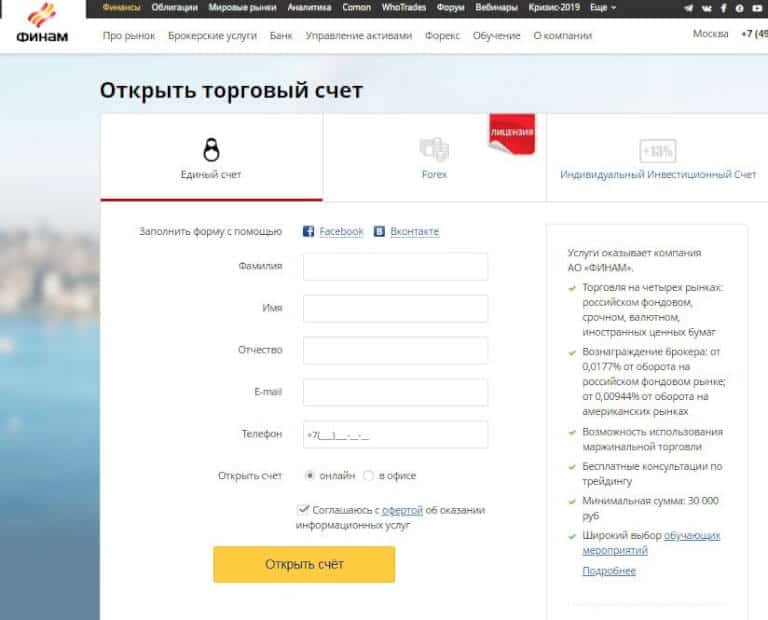
Task: Switch to the Единый счет tab
Action: click(212, 157)
